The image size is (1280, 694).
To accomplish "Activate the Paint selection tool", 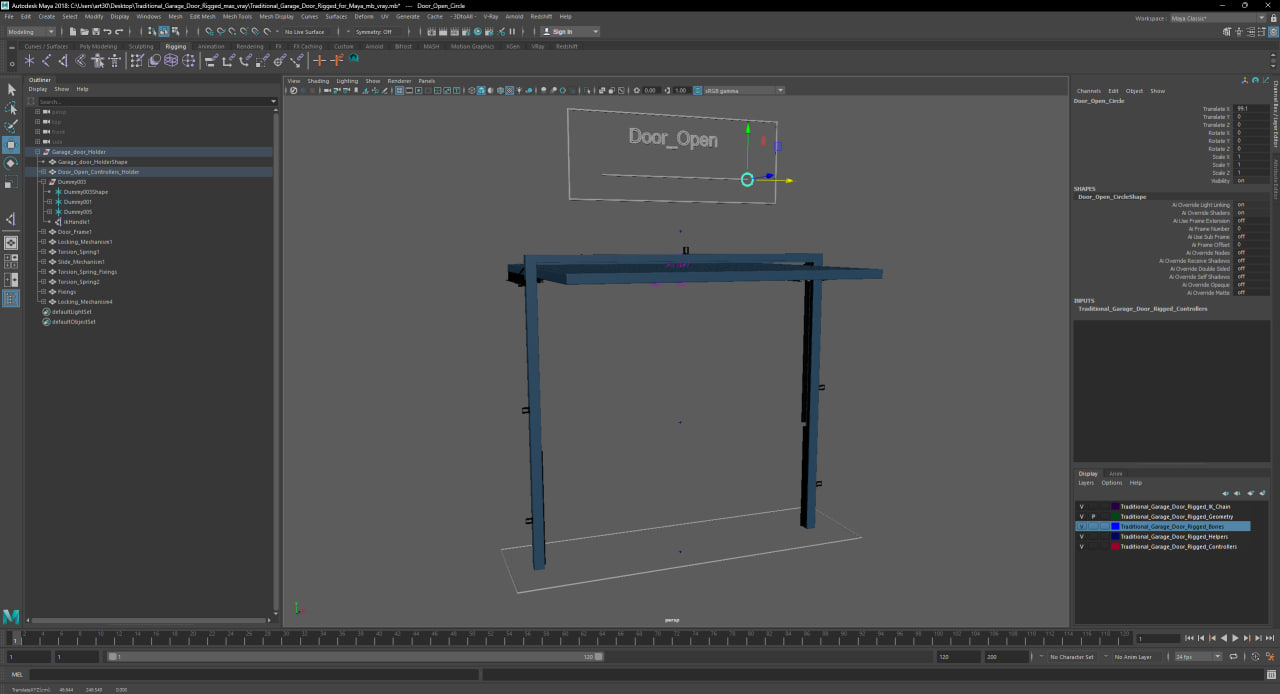I will [x=11, y=126].
